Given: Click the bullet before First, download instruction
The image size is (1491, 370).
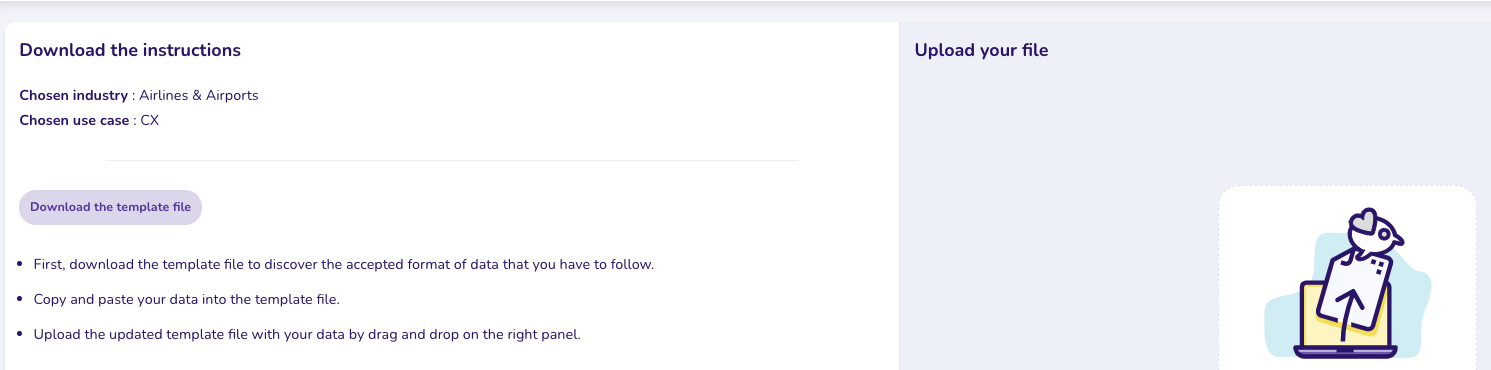Looking at the screenshot, I should pyautogui.click(x=22, y=265).
